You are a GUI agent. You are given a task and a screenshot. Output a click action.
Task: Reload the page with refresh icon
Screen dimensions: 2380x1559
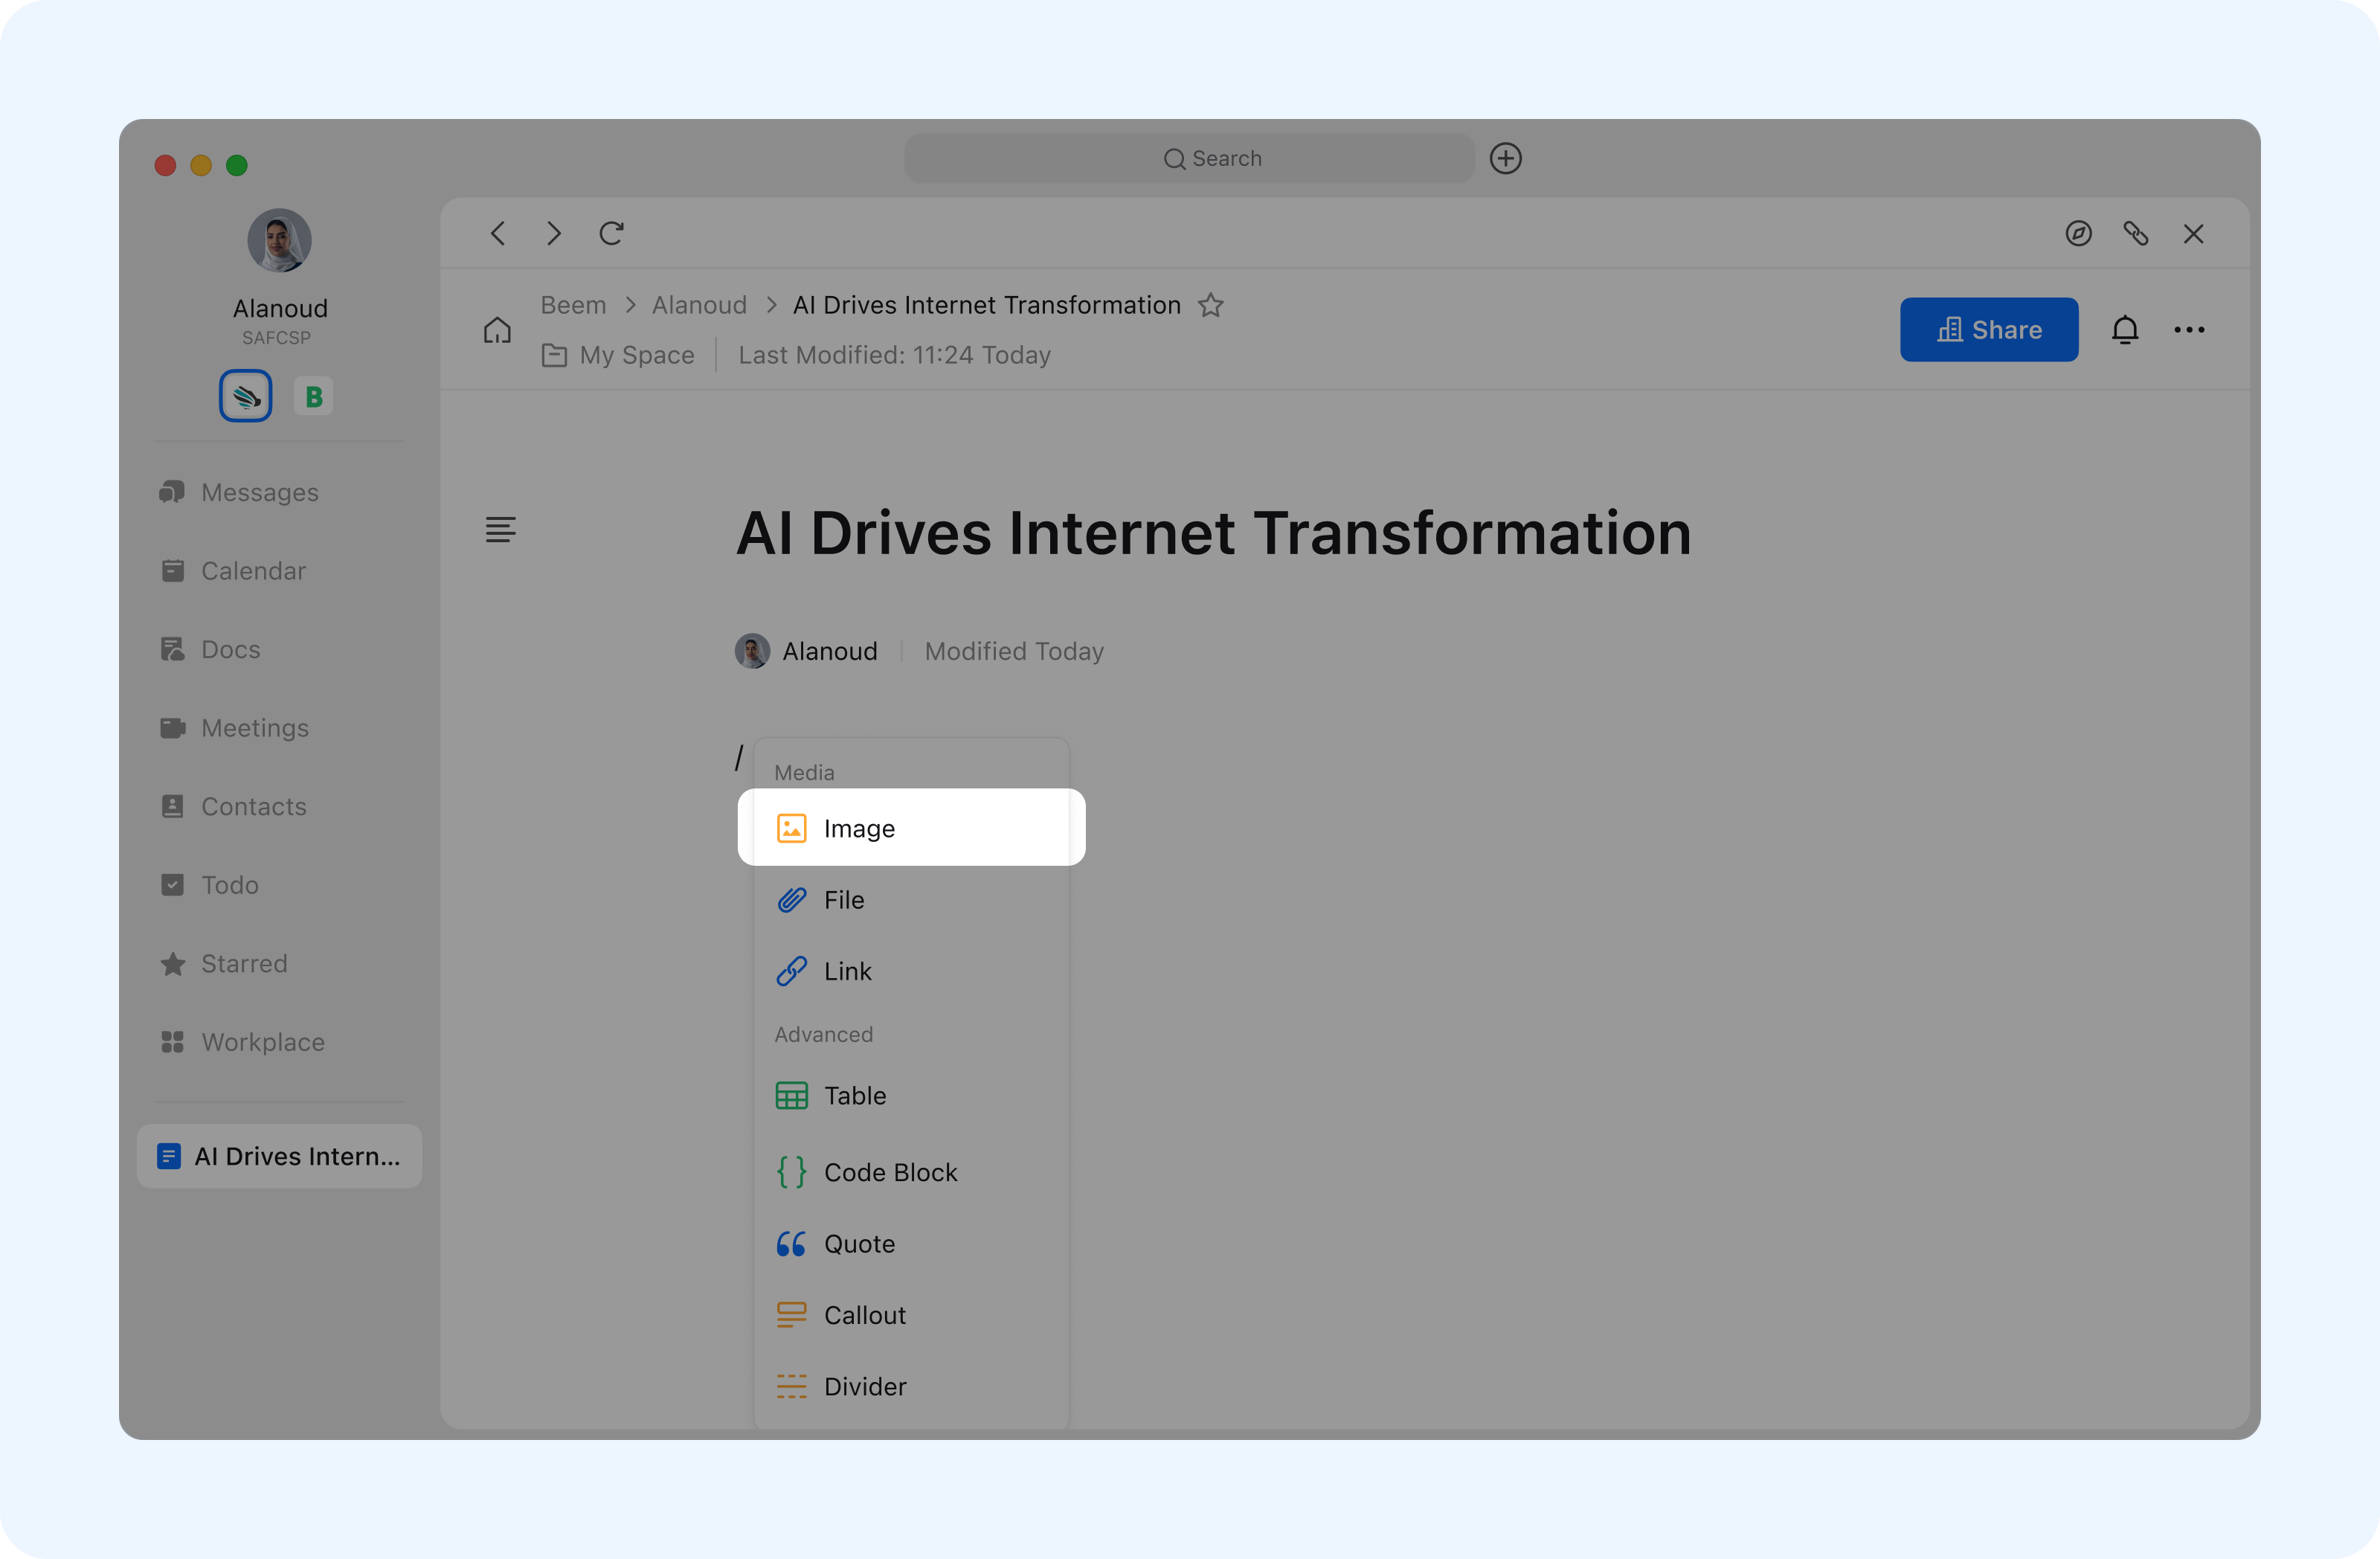point(611,233)
